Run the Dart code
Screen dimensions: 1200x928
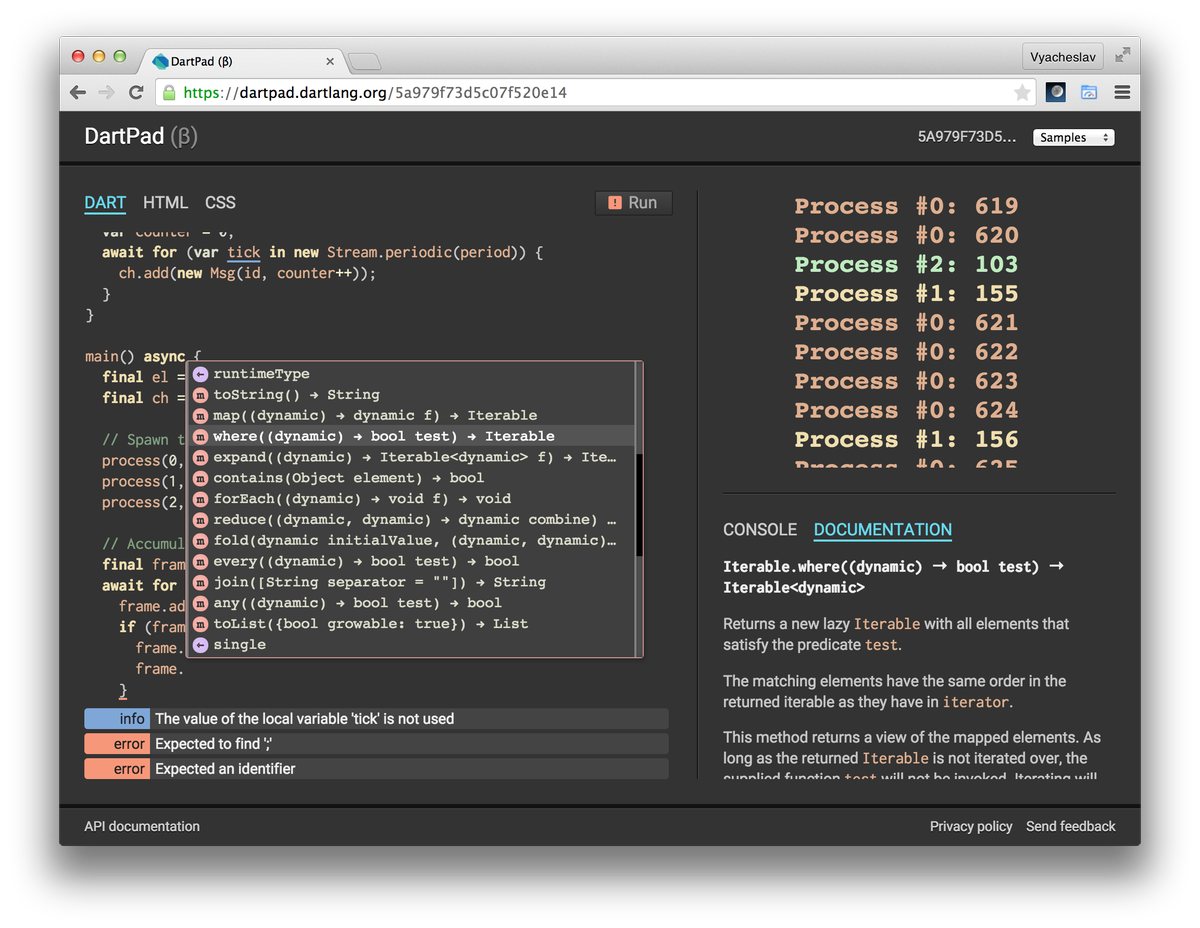point(634,203)
